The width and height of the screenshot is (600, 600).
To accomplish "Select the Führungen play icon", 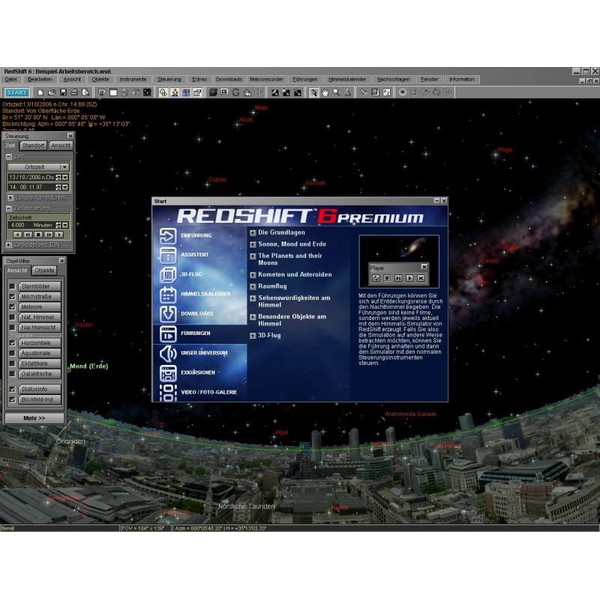I will click(168, 334).
